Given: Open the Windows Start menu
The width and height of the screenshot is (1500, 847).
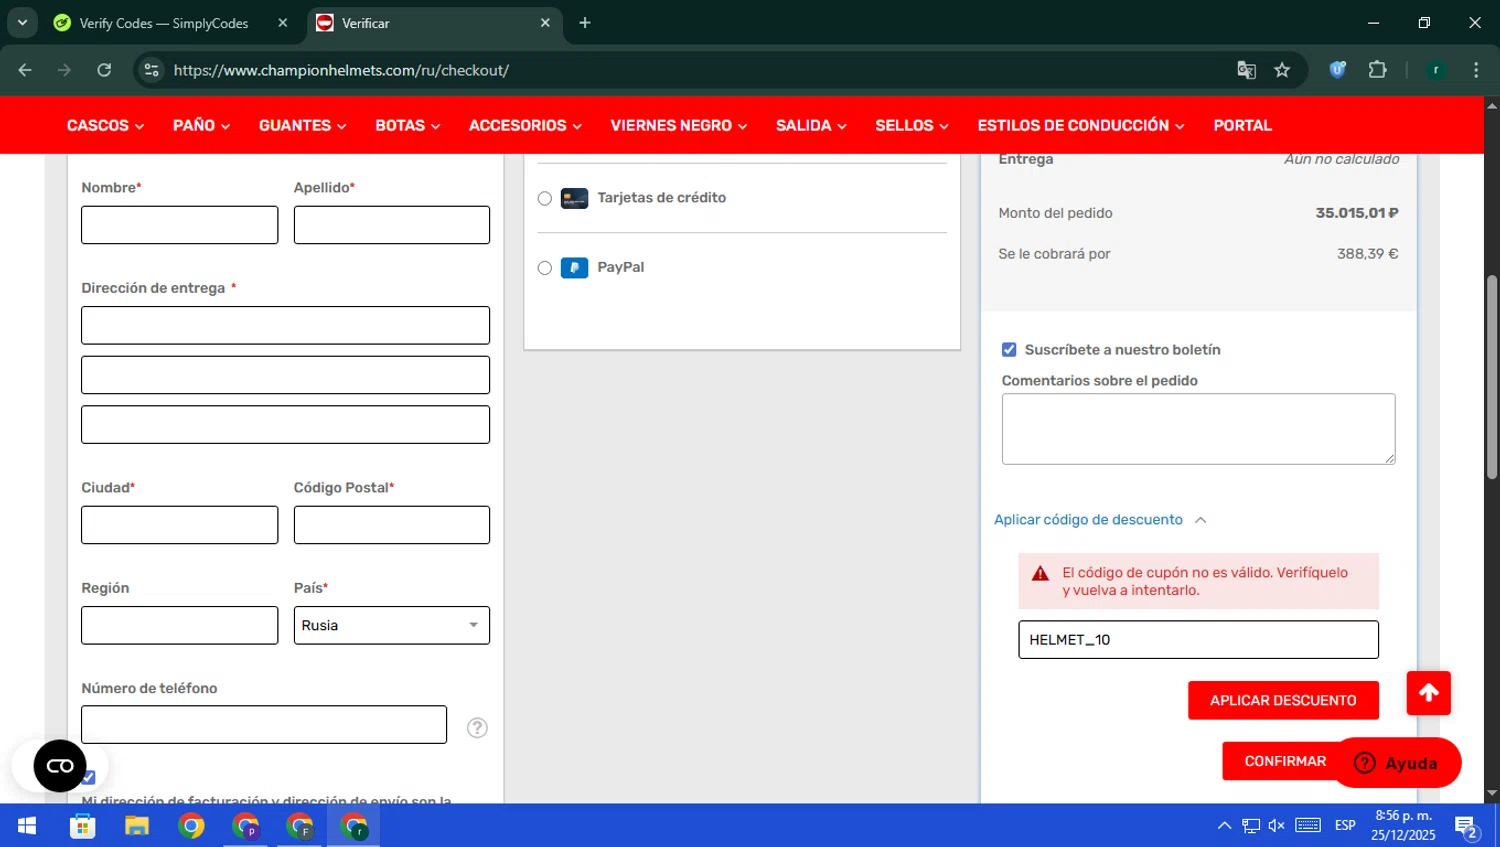Looking at the screenshot, I should click(x=27, y=826).
